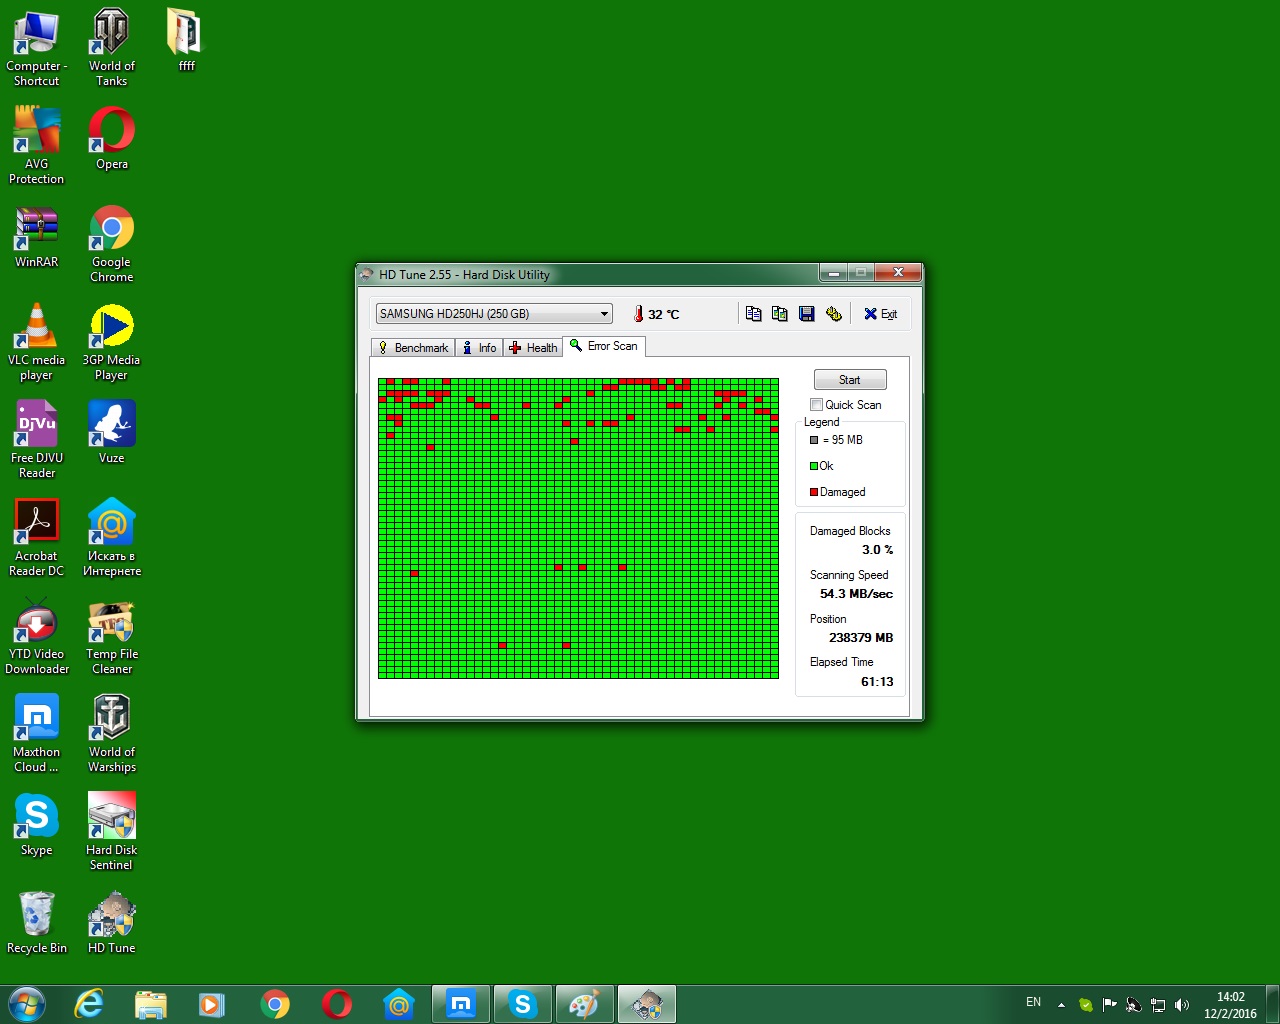Copy the screenshot to clipboard icon
Viewport: 1280px width, 1024px height.
[x=780, y=314]
